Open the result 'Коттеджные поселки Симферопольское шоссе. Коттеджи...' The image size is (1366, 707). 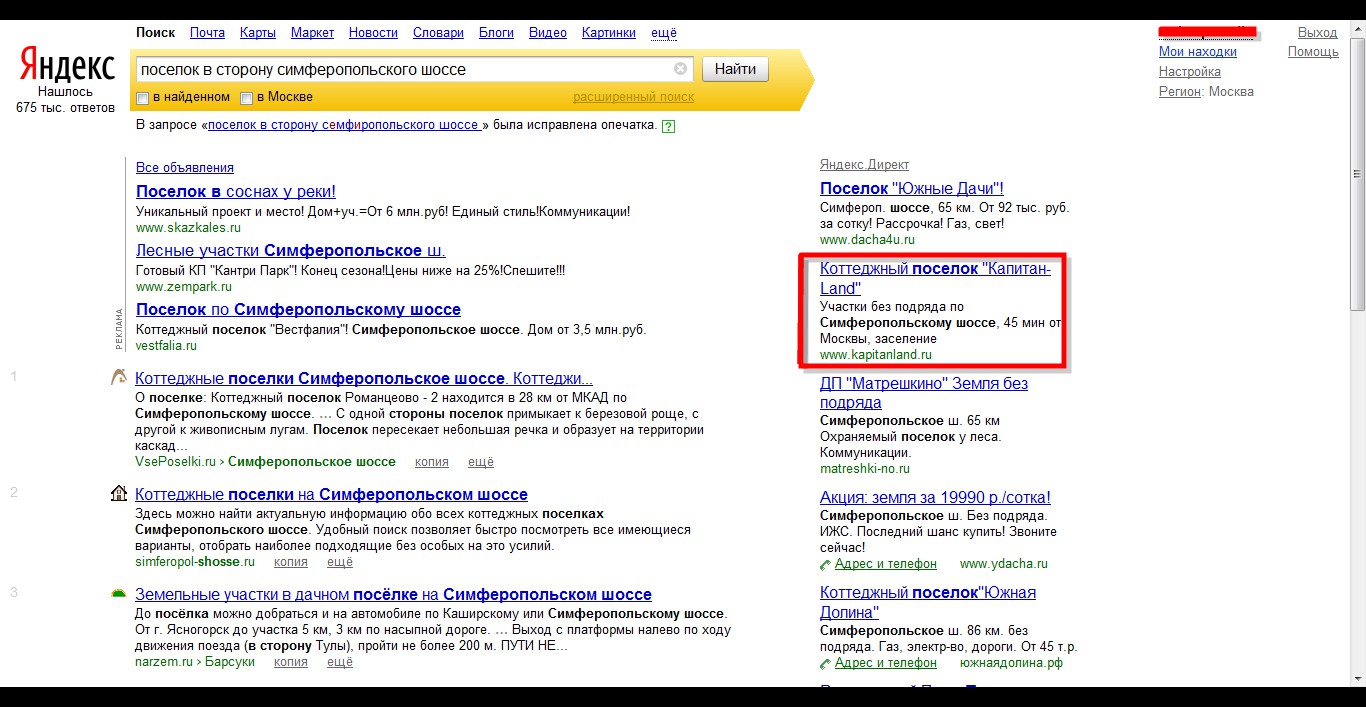pyautogui.click(x=364, y=379)
